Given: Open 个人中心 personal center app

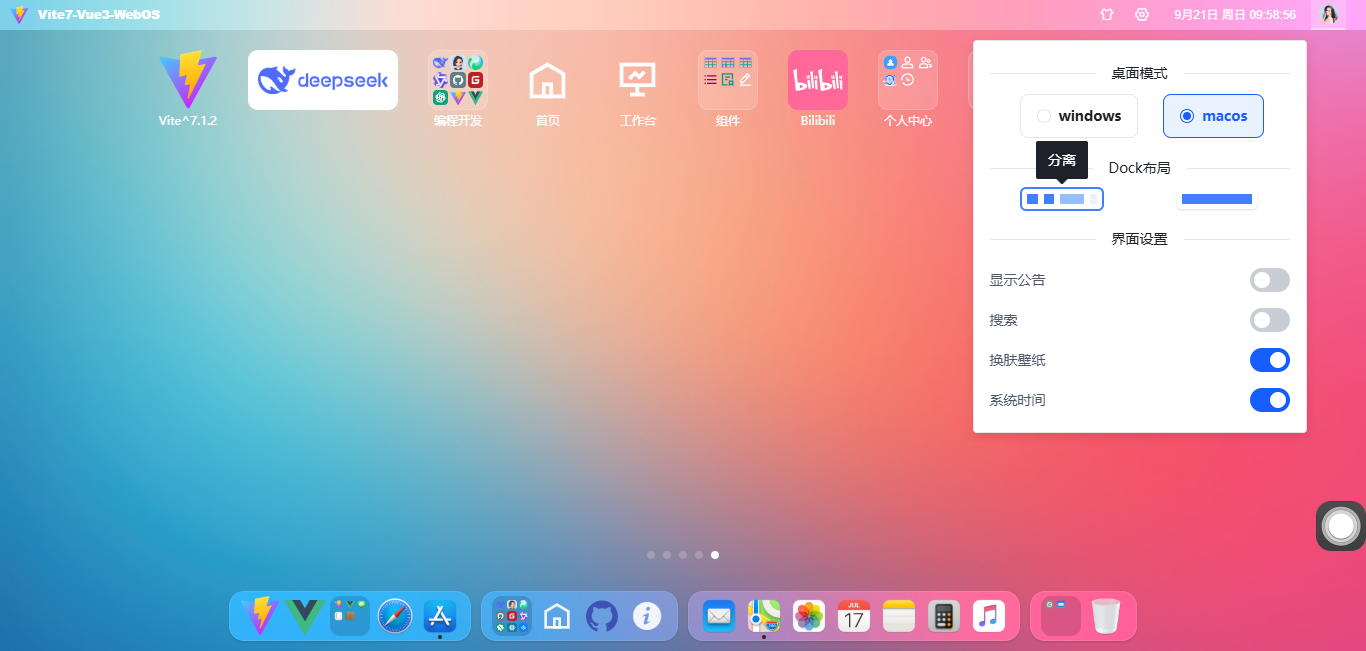Looking at the screenshot, I should point(907,80).
